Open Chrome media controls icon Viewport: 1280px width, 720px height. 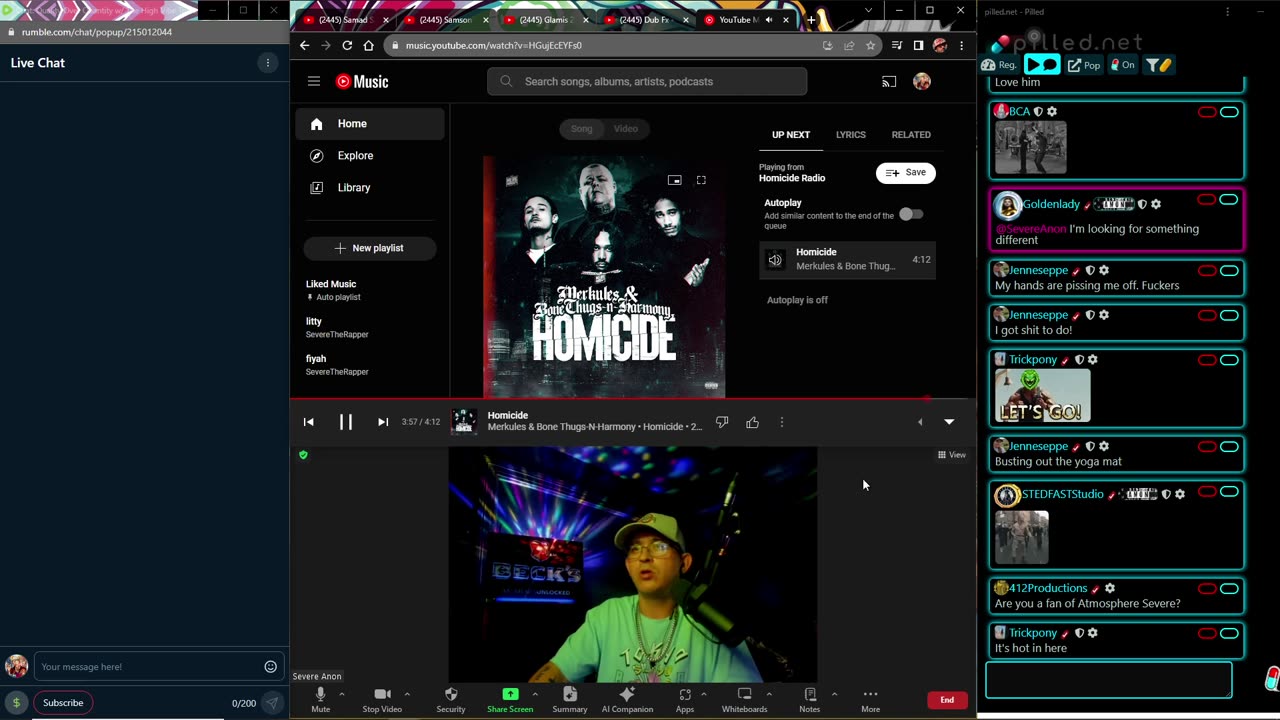pos(897,45)
